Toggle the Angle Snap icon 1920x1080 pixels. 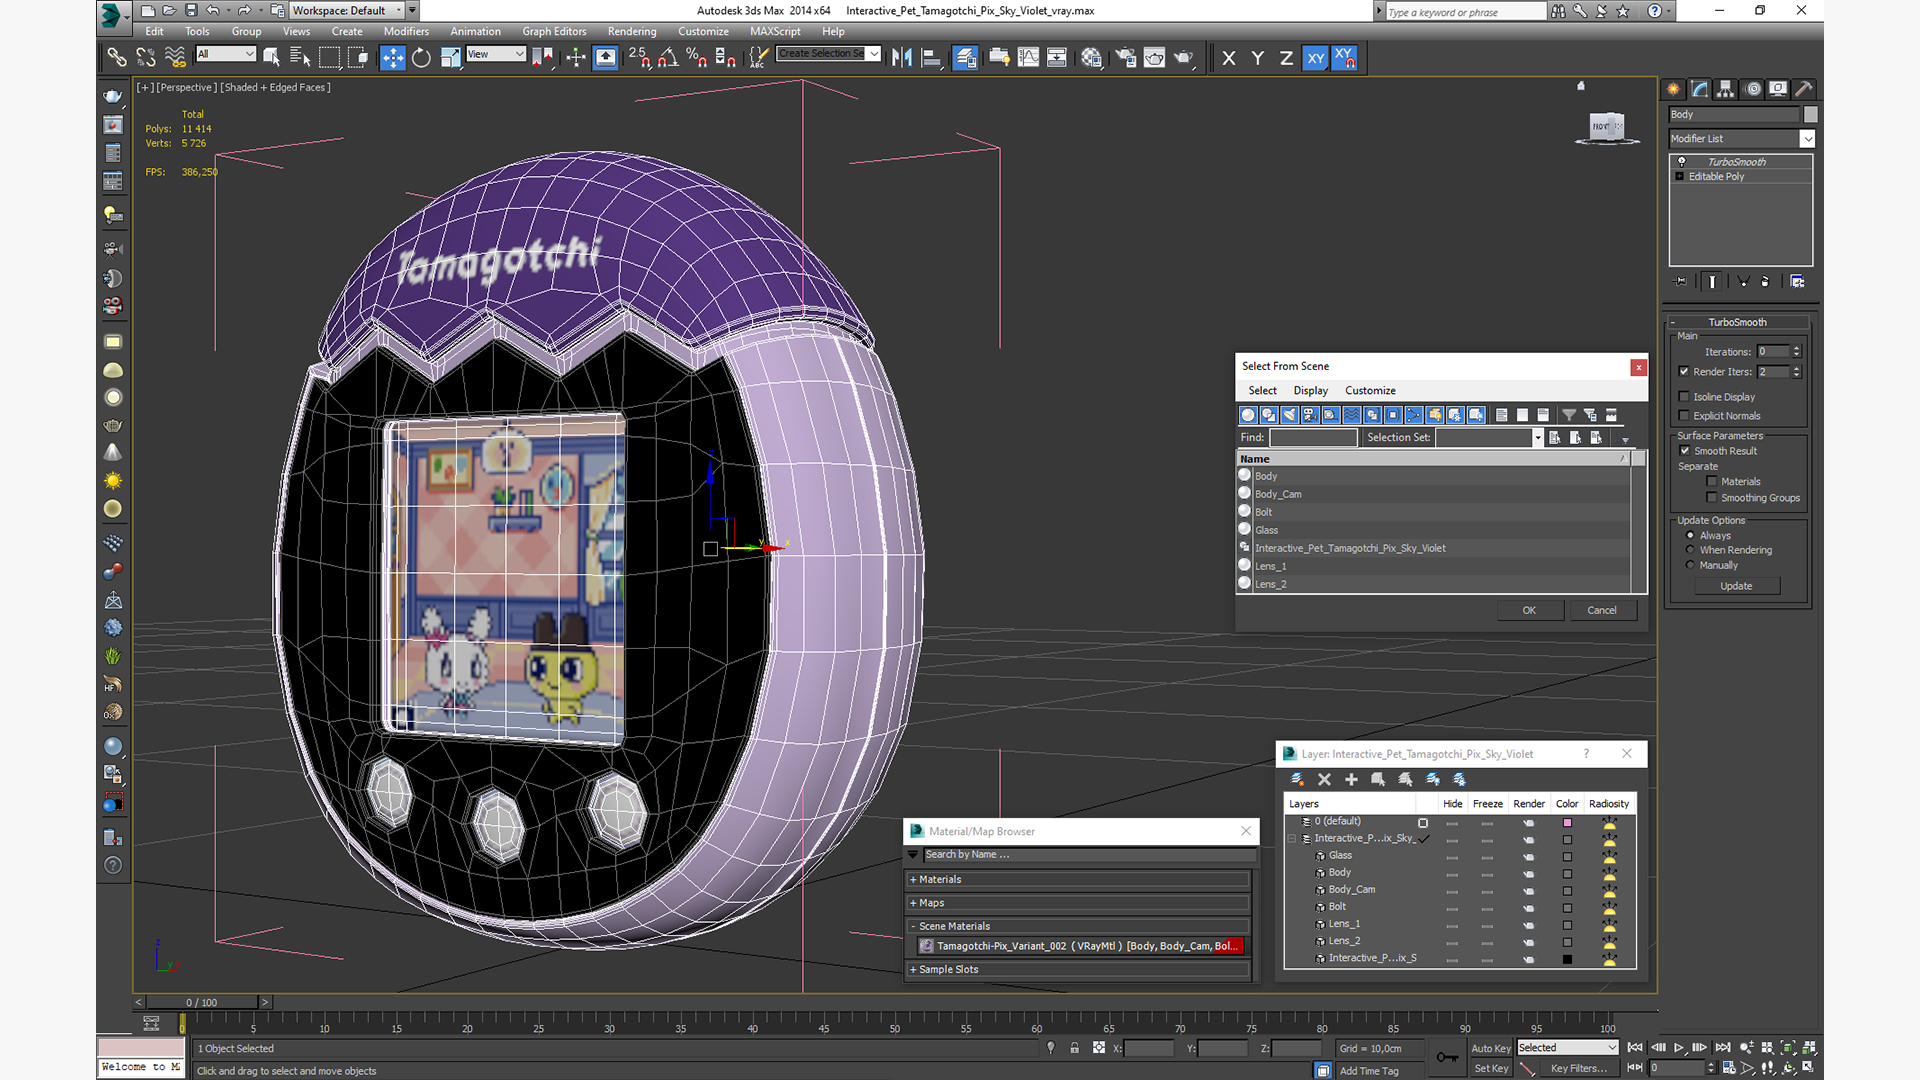[x=668, y=58]
